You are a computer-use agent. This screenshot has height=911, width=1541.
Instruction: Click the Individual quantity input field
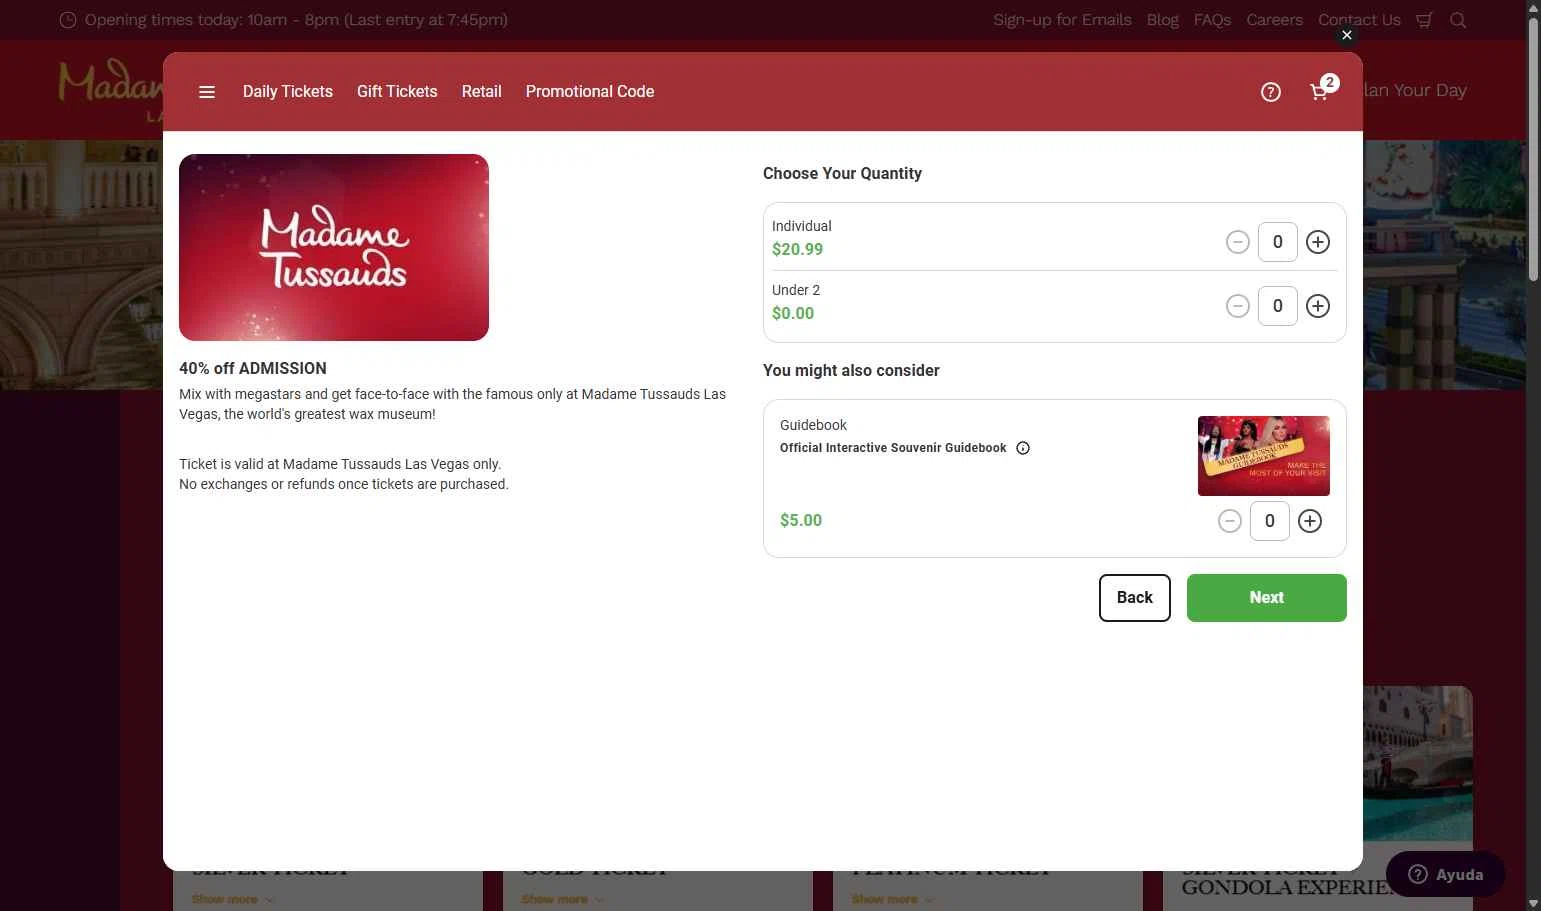tap(1278, 242)
